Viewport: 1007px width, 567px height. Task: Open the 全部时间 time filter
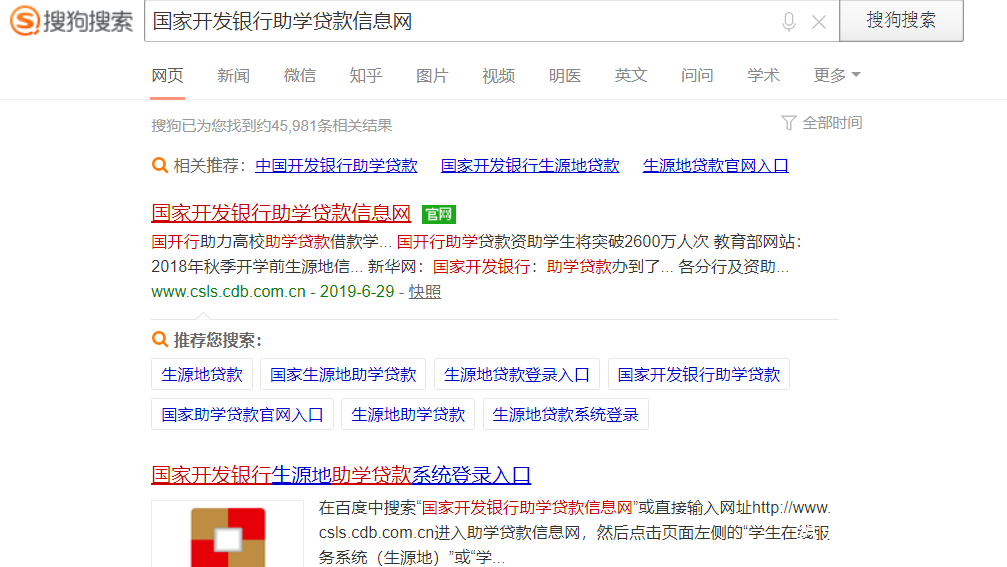tap(832, 123)
